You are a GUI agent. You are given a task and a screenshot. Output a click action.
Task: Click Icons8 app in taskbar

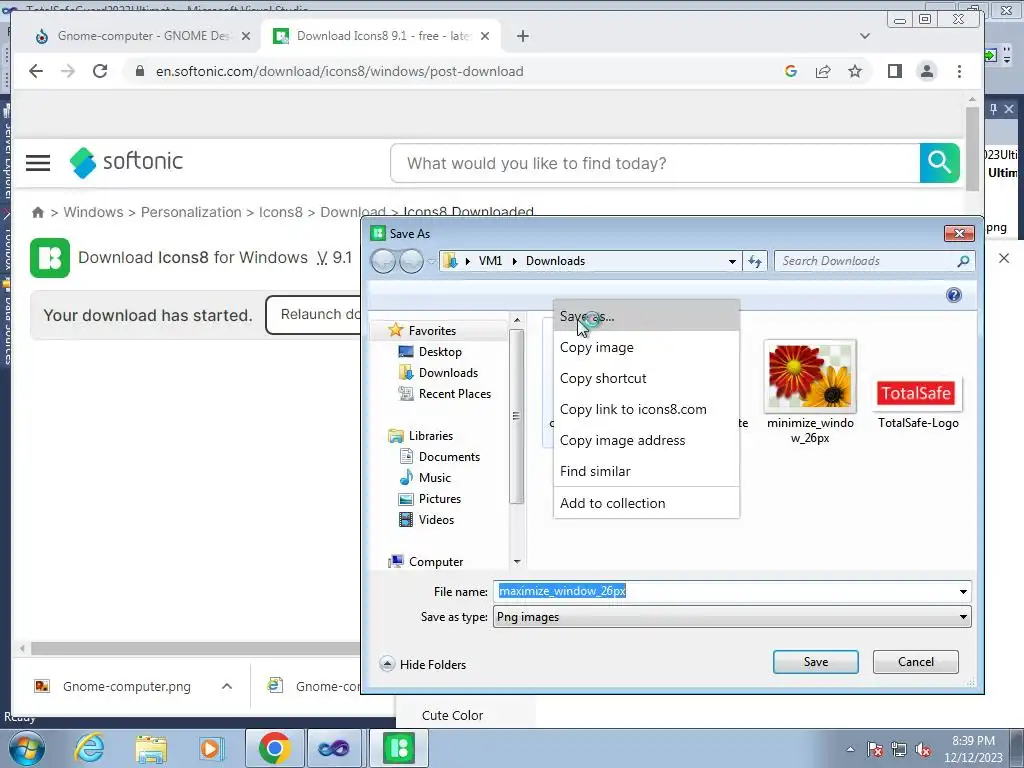(x=399, y=748)
